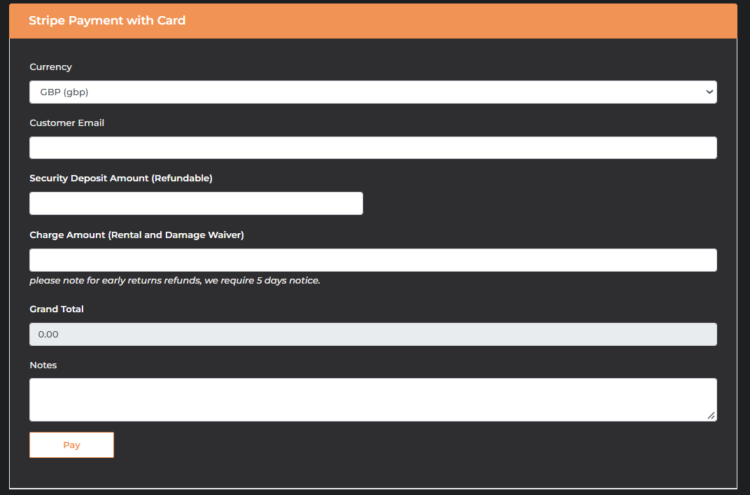Click the Notes textarea resize handle
Viewport: 750px width, 495px height.
(711, 416)
